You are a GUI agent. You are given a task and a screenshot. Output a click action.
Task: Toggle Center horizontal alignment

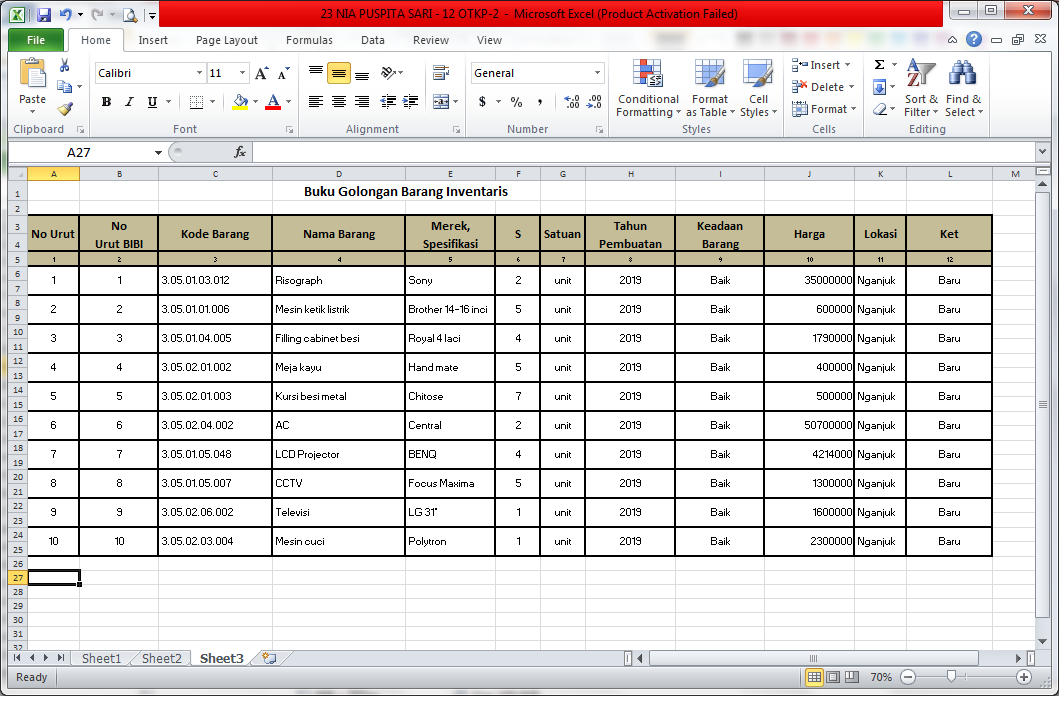coord(339,102)
